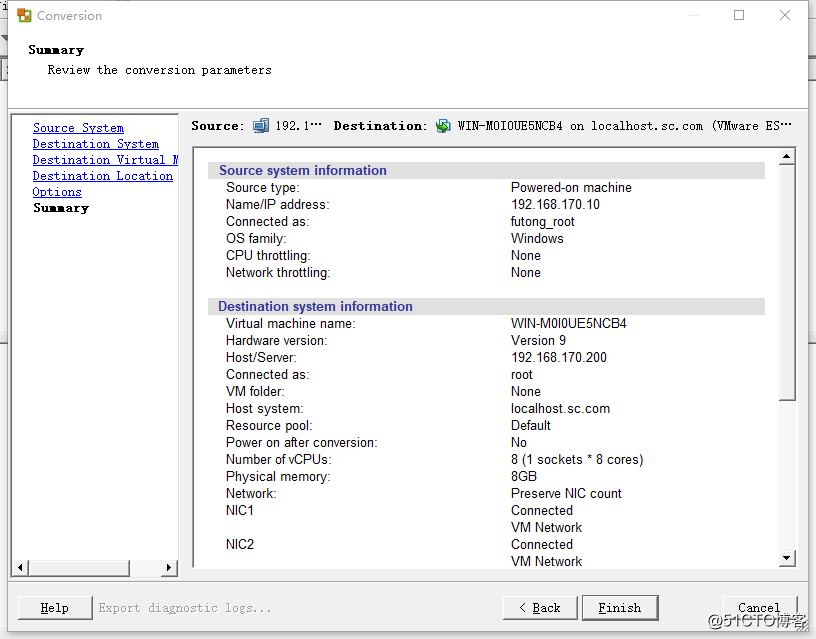Click the Network throttling None value
816x639 pixels.
(x=526, y=273)
